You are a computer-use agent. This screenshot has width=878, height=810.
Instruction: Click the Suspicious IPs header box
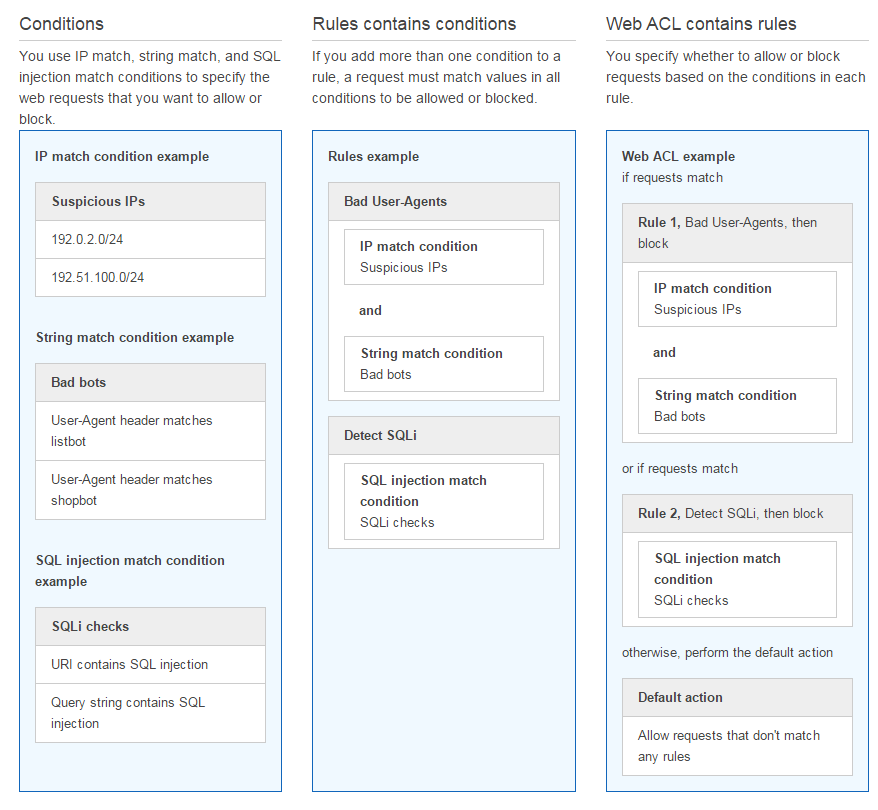click(x=150, y=202)
